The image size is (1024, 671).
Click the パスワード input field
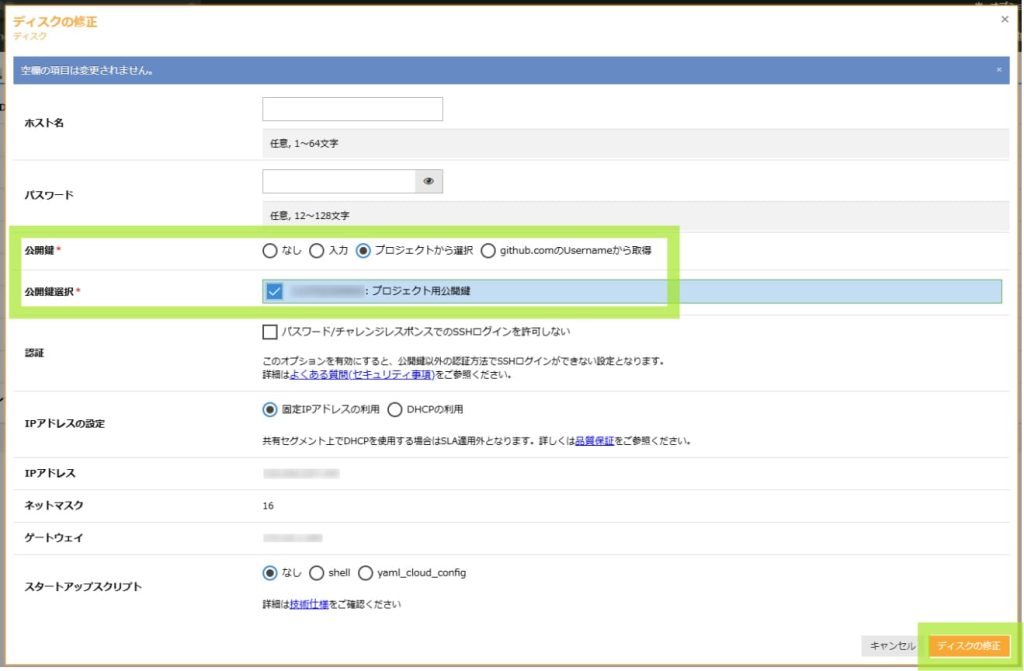pyautogui.click(x=339, y=181)
